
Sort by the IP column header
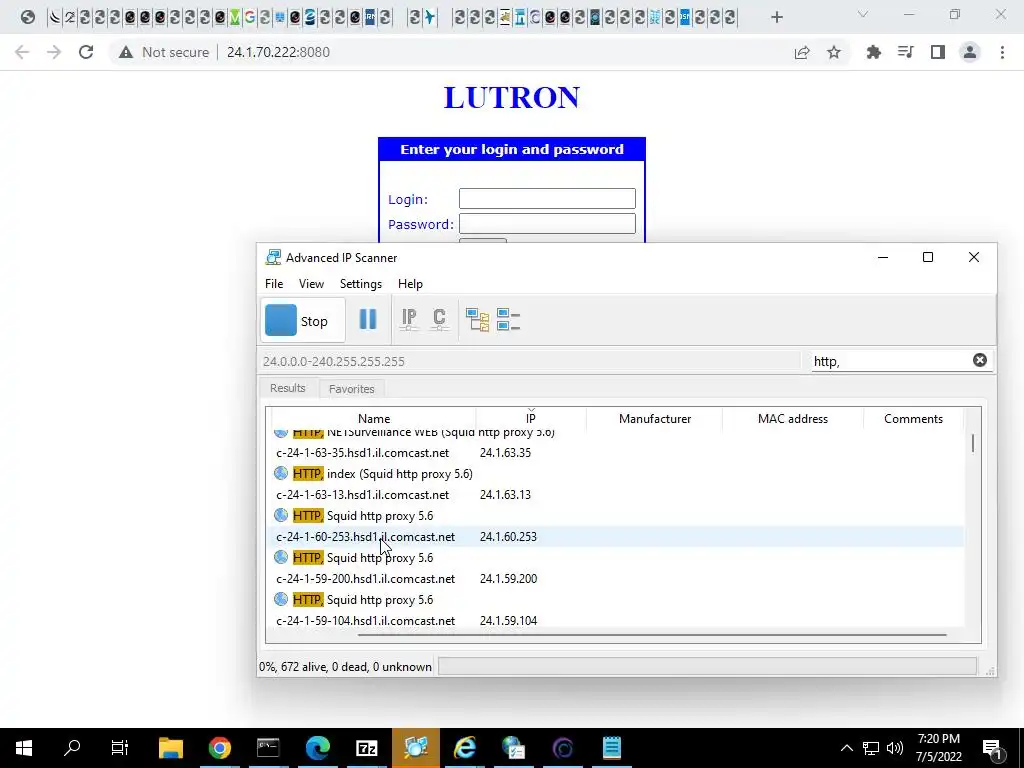pyautogui.click(x=530, y=419)
